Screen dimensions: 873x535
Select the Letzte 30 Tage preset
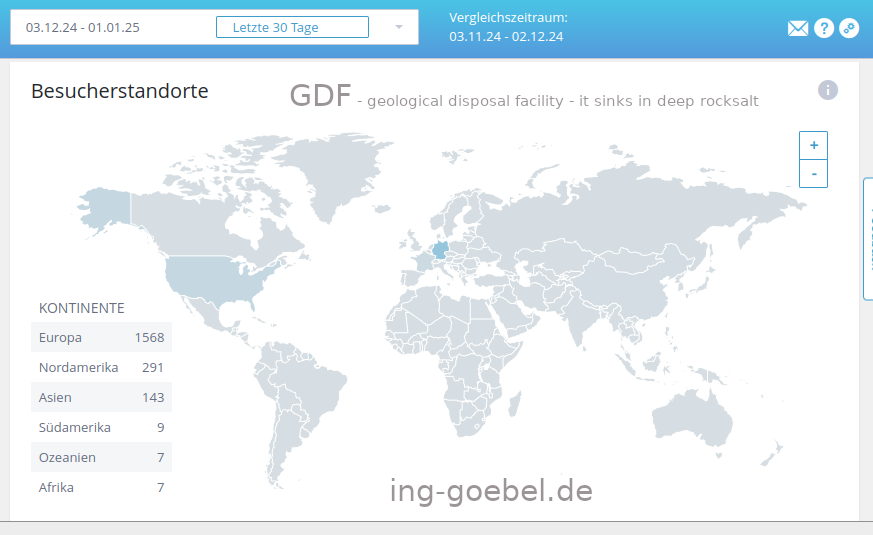[292, 27]
